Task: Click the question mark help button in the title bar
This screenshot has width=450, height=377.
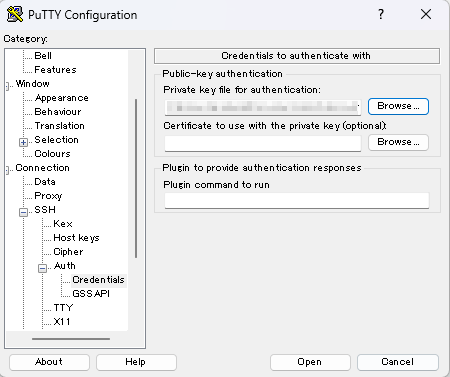Action: tap(381, 14)
